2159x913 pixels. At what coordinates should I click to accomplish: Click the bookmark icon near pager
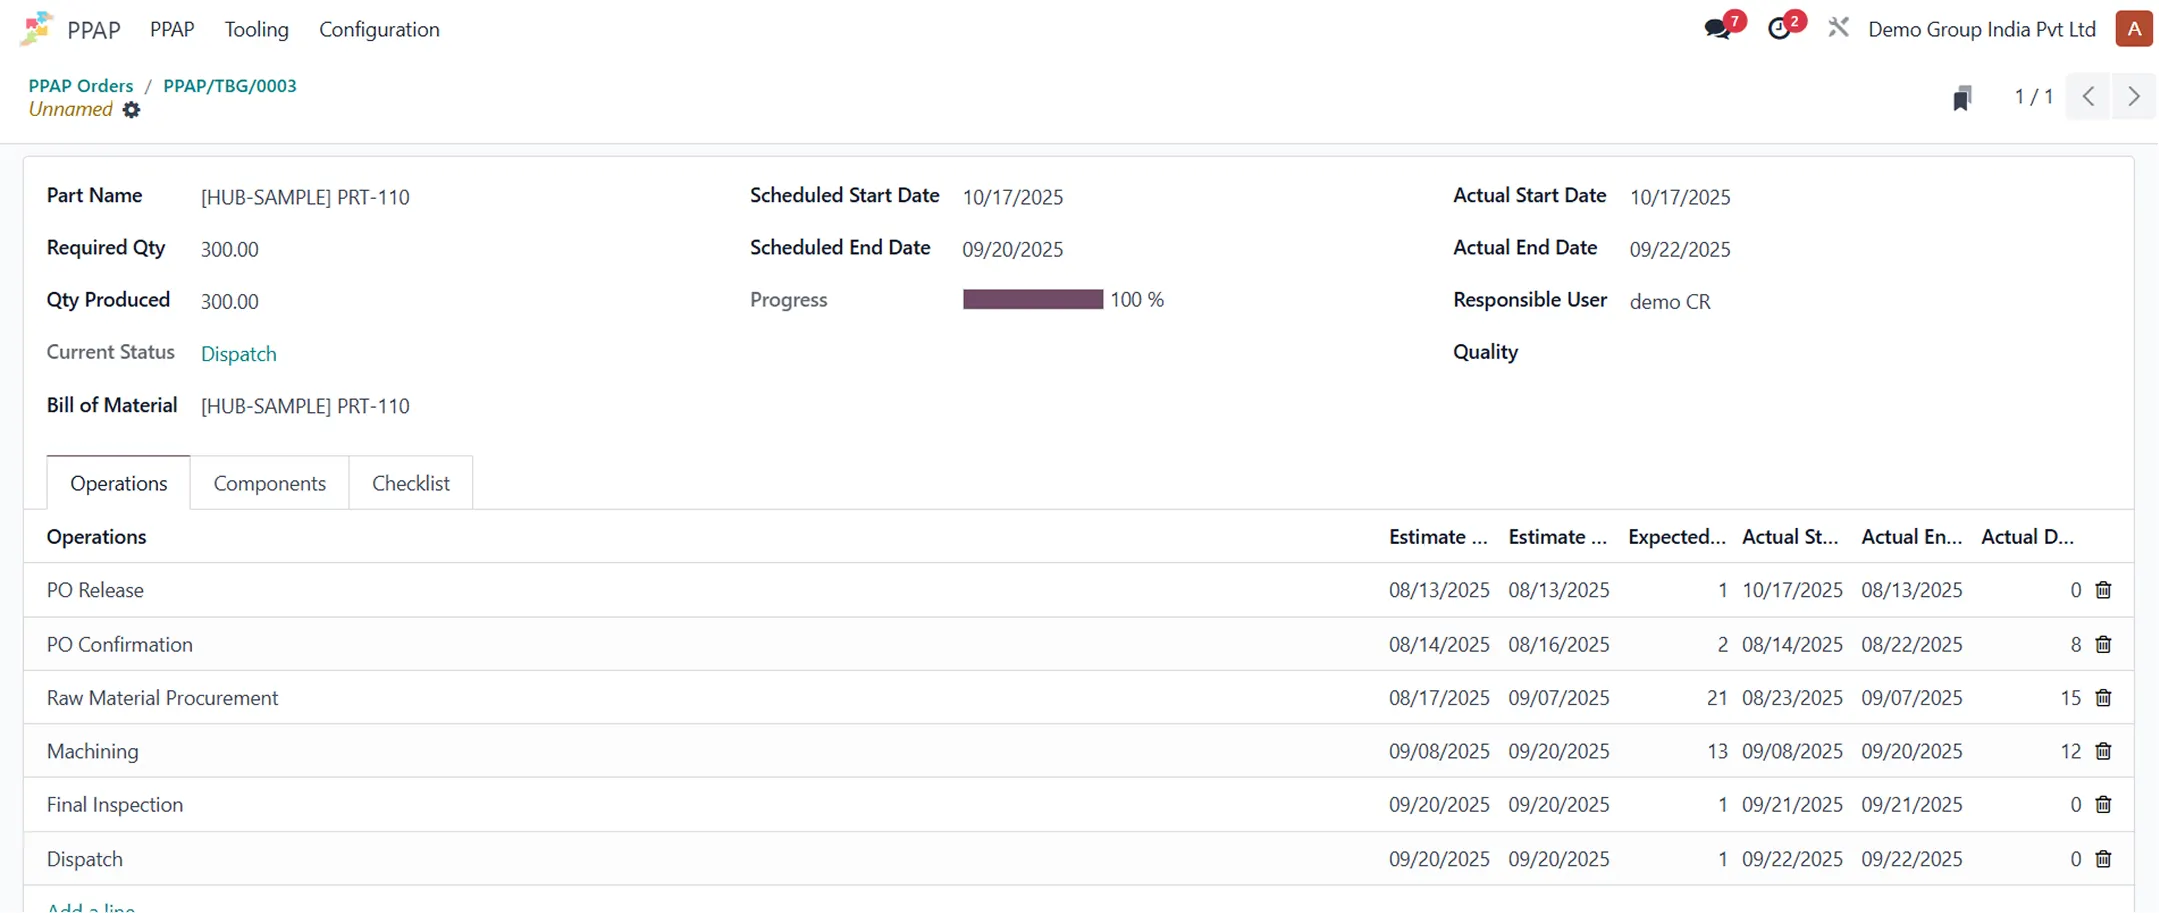coord(1962,97)
